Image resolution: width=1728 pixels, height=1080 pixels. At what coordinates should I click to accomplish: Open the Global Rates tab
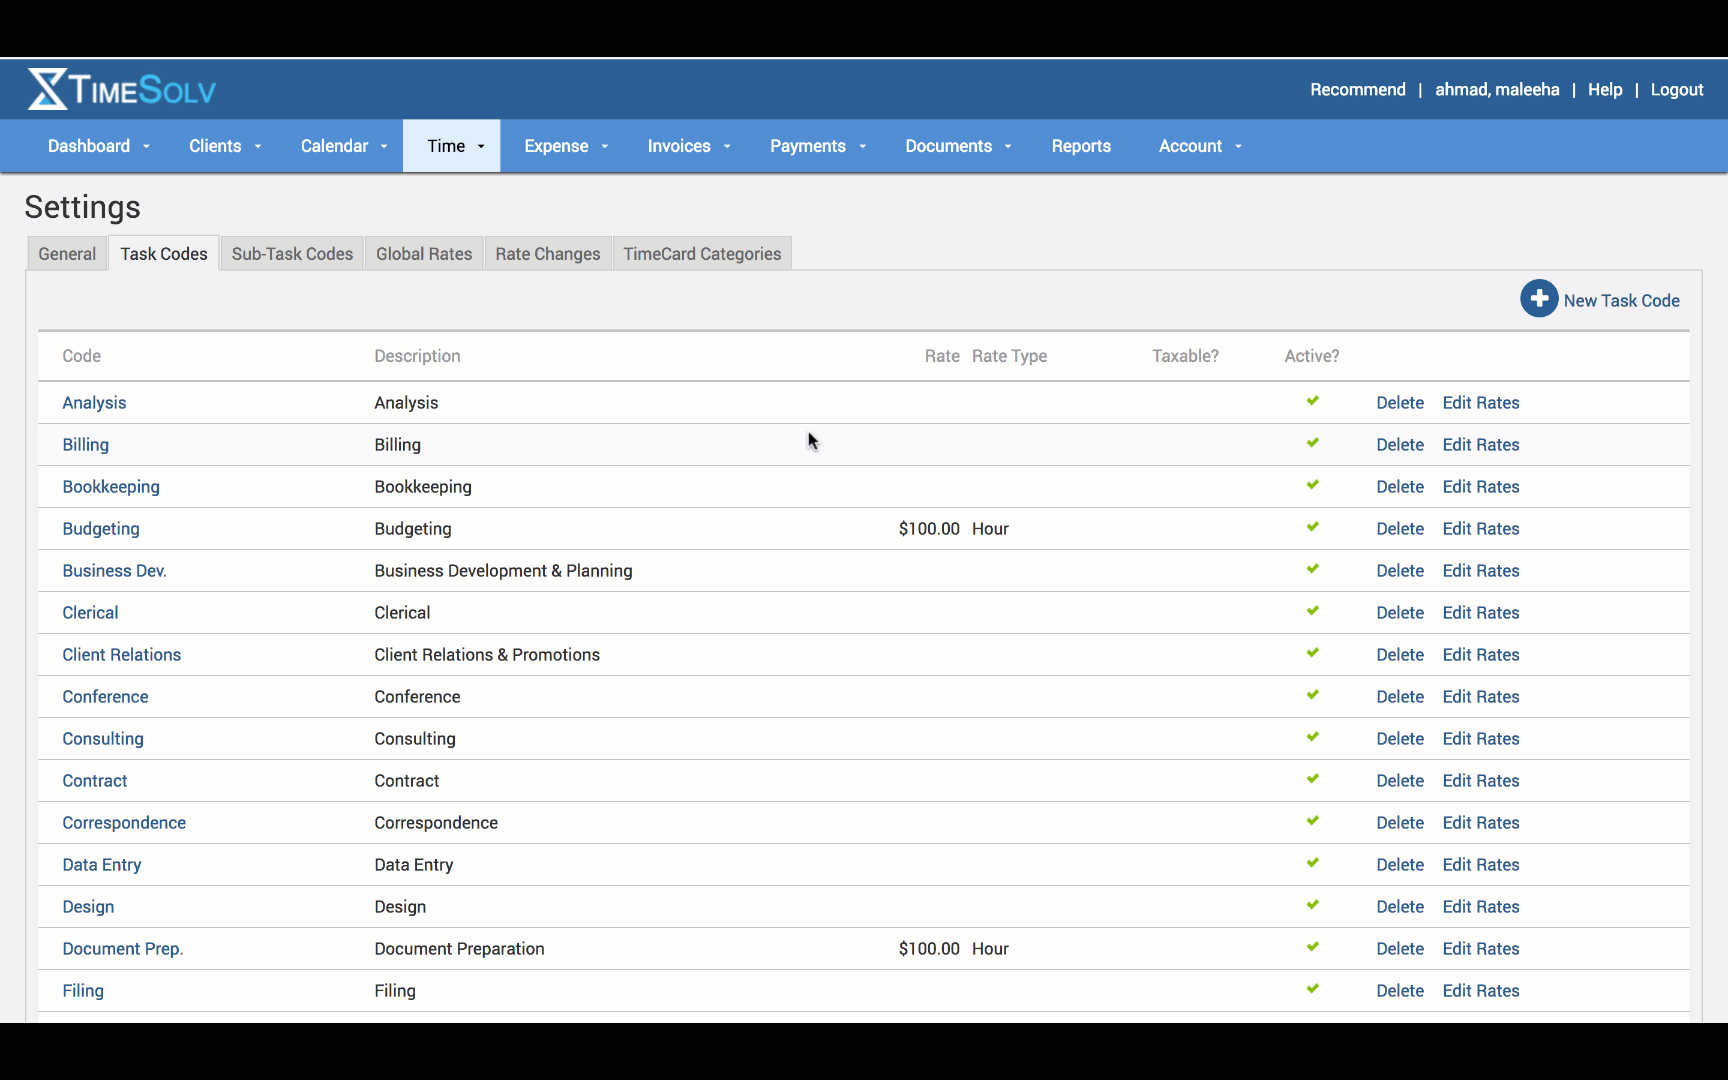tap(424, 254)
